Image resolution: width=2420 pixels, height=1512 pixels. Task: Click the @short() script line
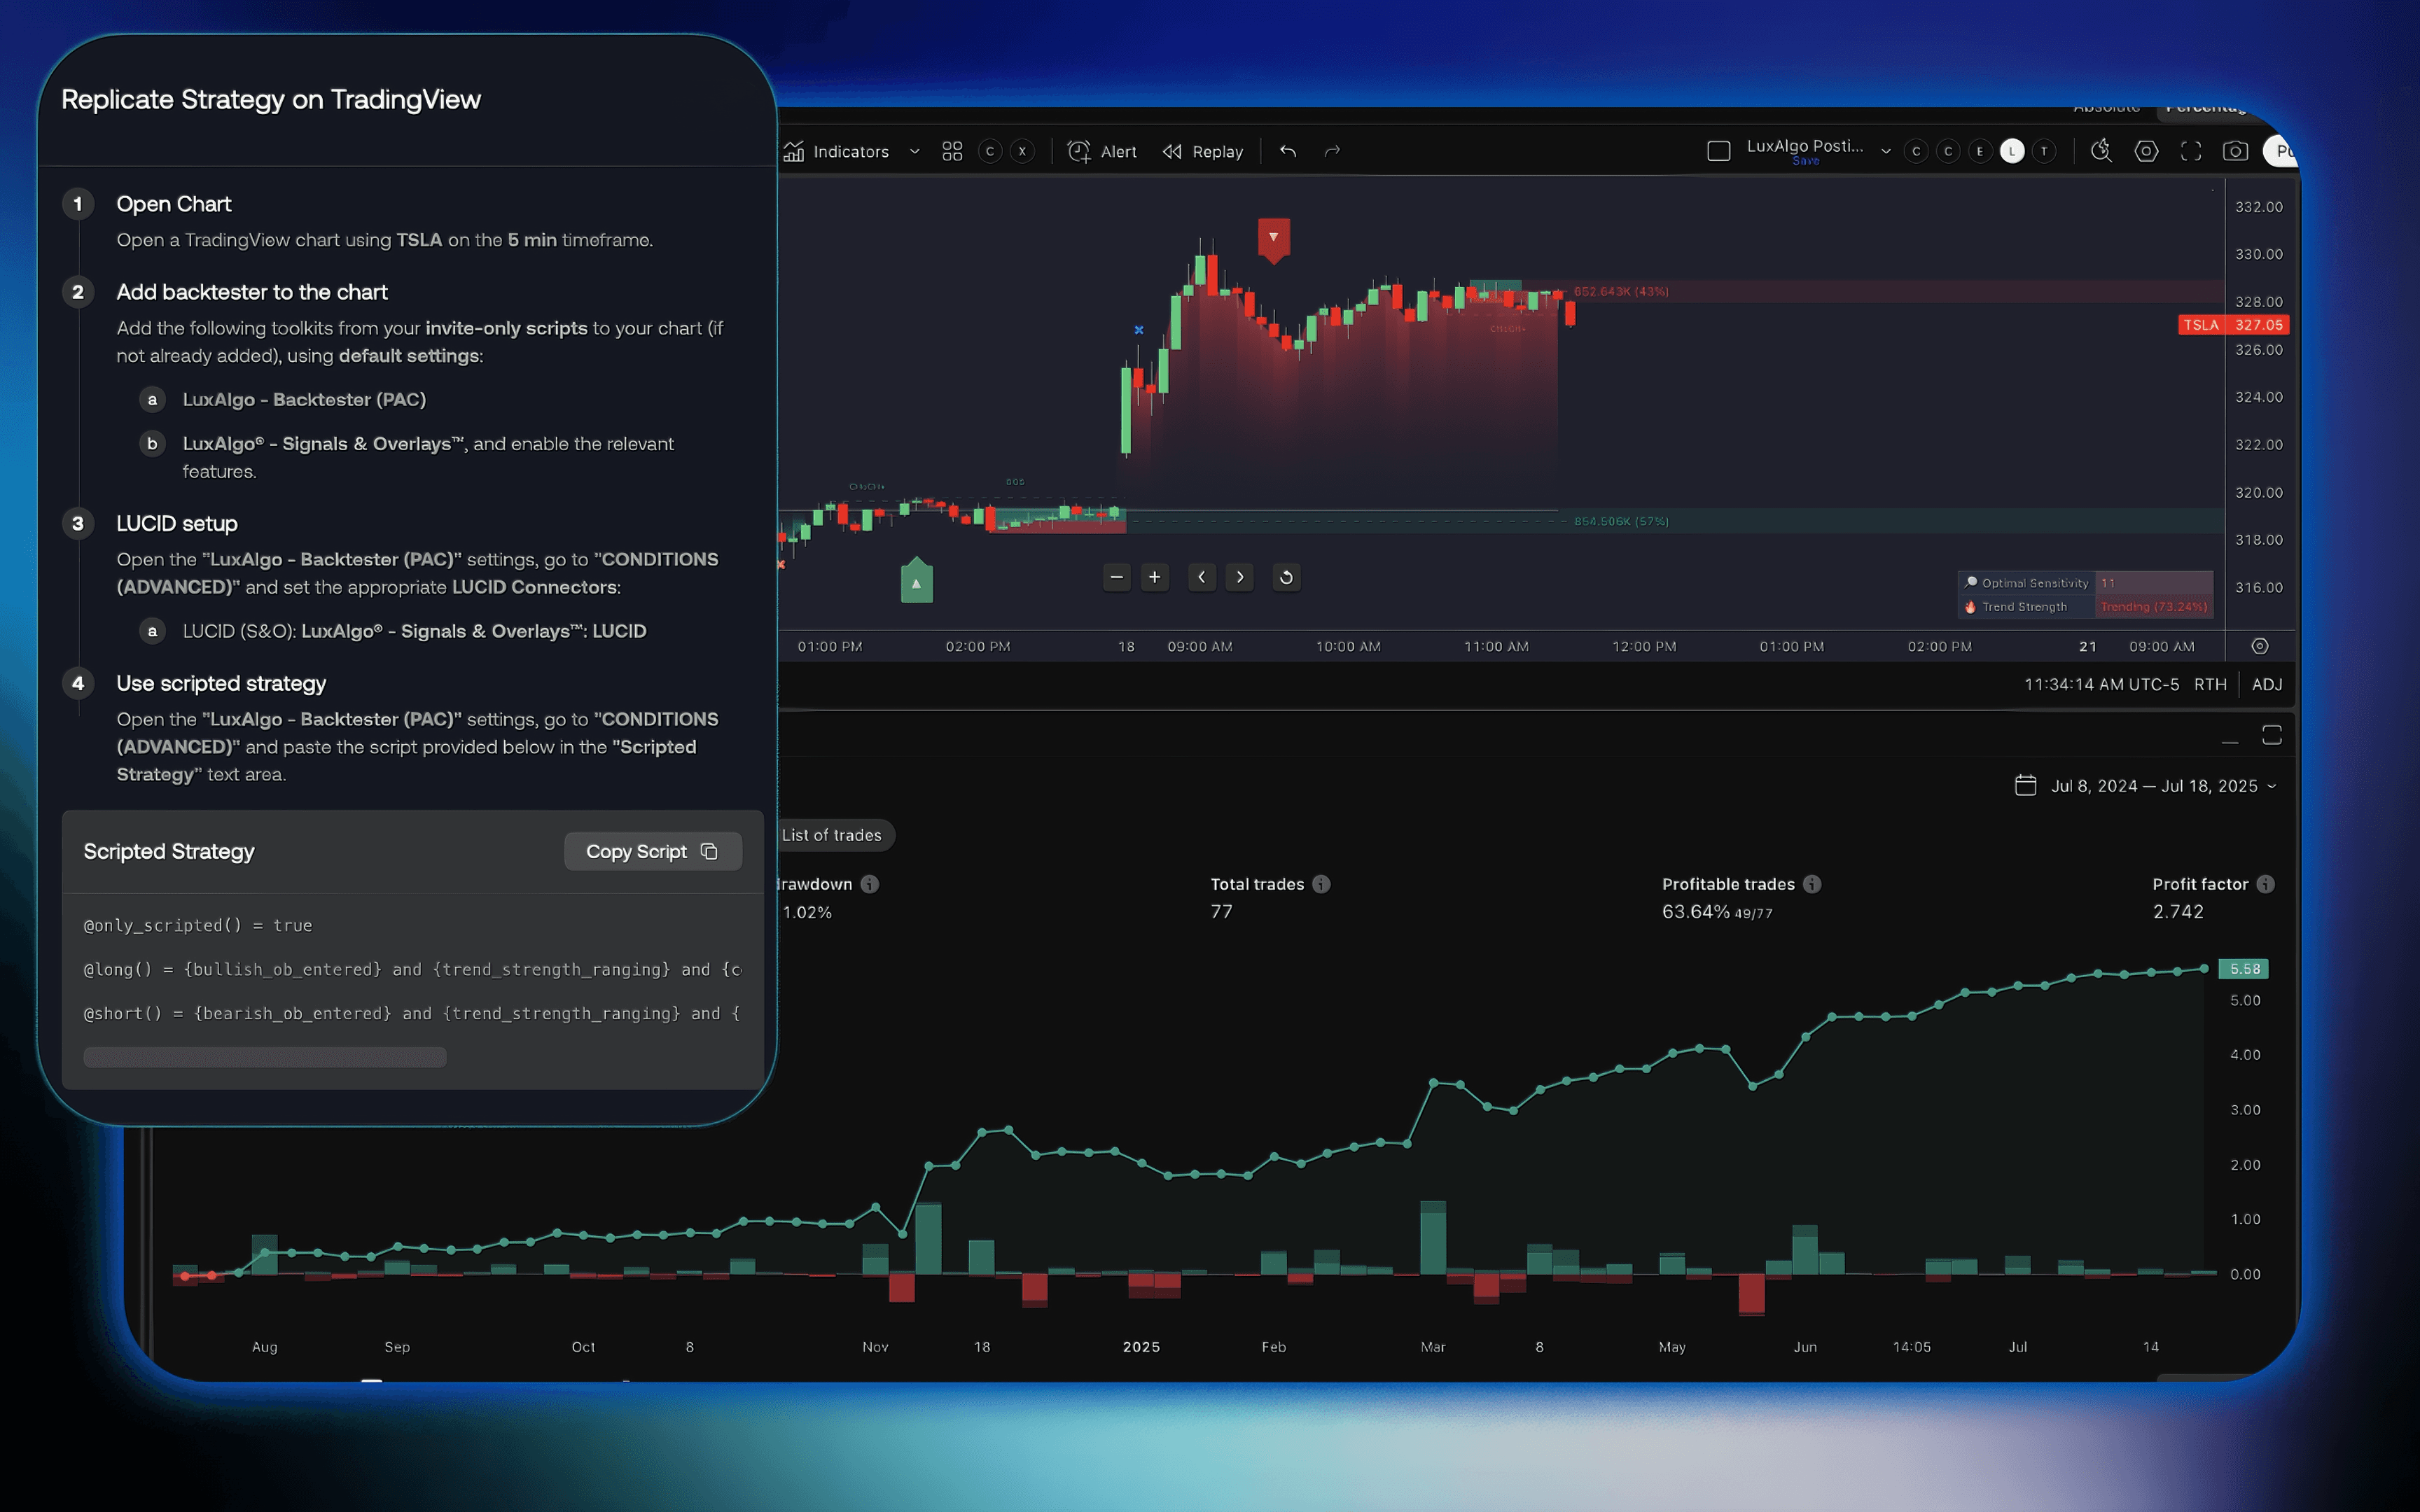coord(412,1014)
